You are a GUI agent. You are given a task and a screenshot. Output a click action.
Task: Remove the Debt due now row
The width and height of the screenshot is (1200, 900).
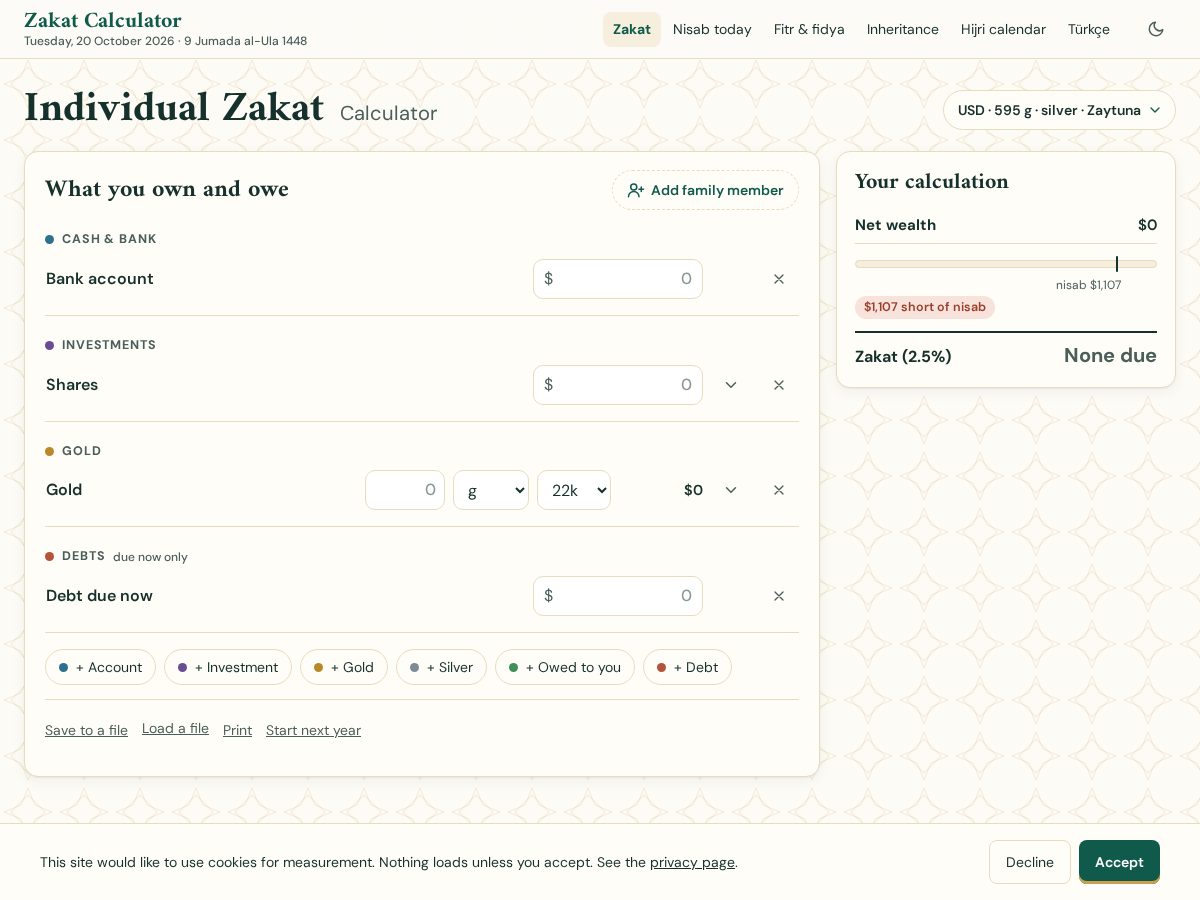(779, 596)
